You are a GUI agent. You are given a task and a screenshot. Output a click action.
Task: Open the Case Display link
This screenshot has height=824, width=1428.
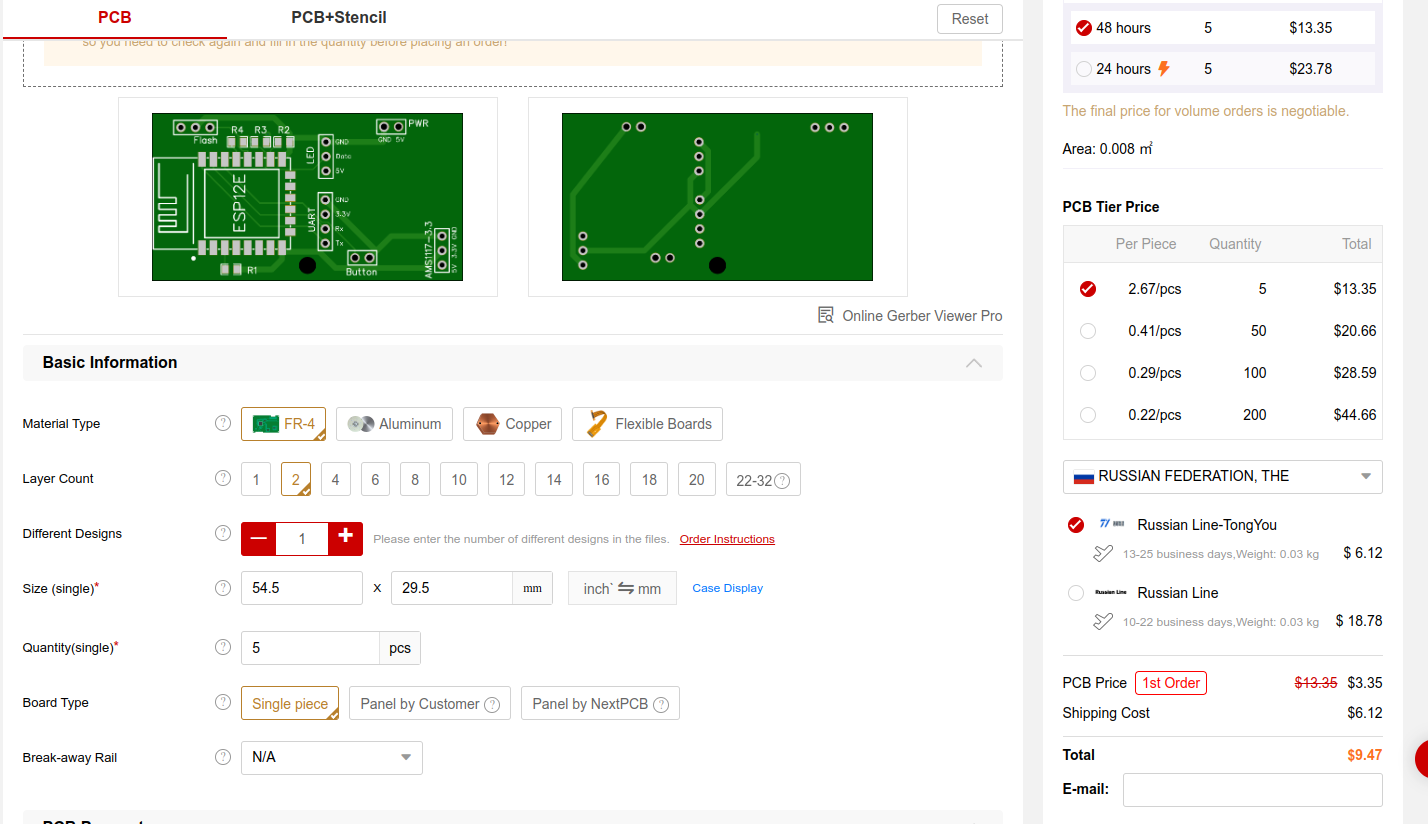coord(728,588)
